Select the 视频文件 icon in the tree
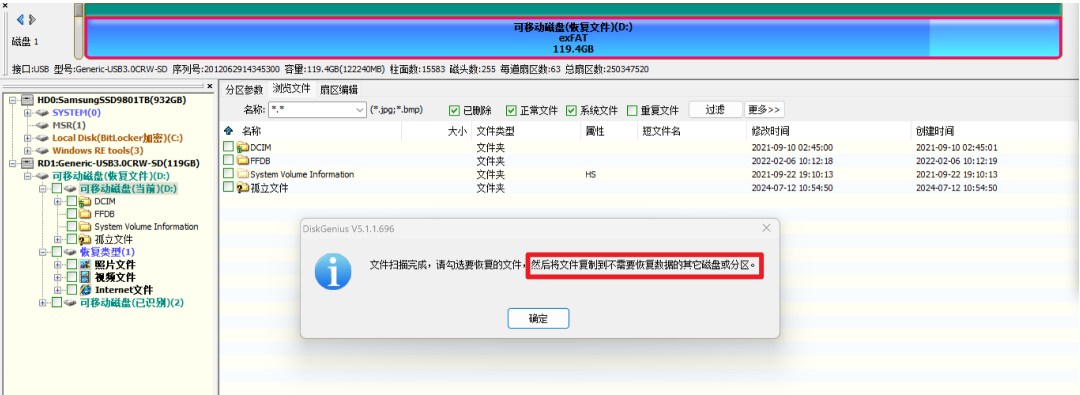This screenshot has width=1080, height=395. tap(85, 277)
